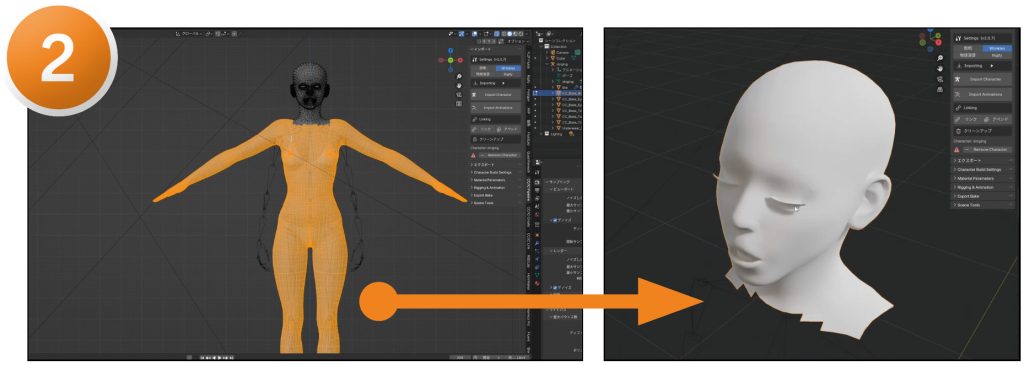Viewport: 1024px width, 365px height.
Task: Expand Scene Tools in left panel
Action: coord(496,203)
